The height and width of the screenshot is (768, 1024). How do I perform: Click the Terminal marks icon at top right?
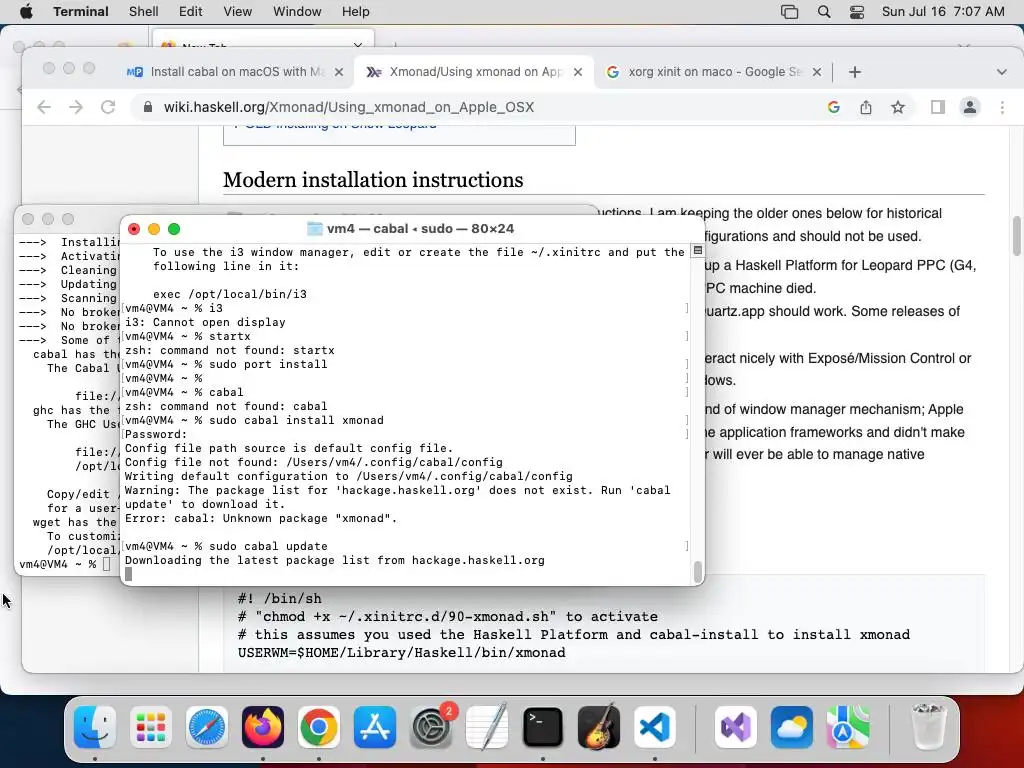coord(697,251)
